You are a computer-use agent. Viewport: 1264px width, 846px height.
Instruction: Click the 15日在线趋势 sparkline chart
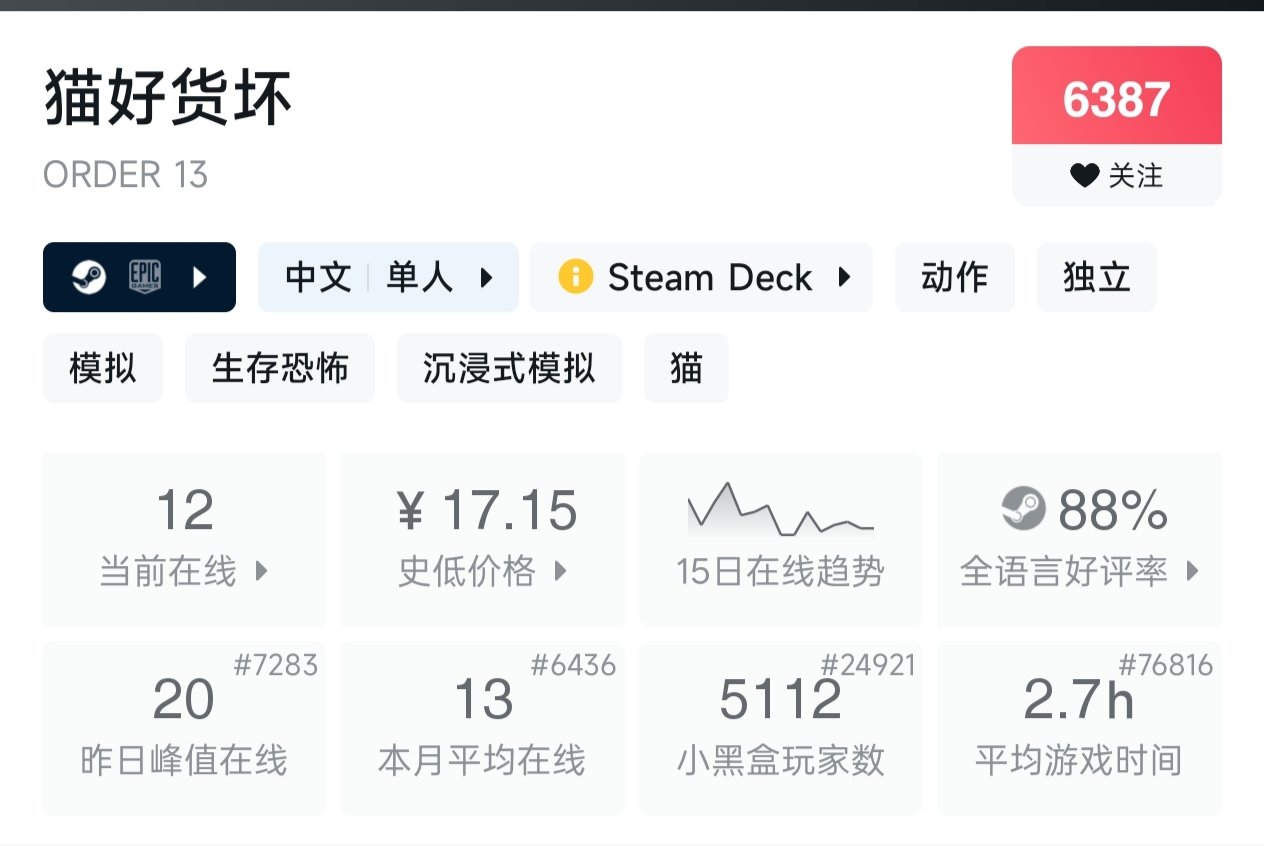(x=780, y=511)
